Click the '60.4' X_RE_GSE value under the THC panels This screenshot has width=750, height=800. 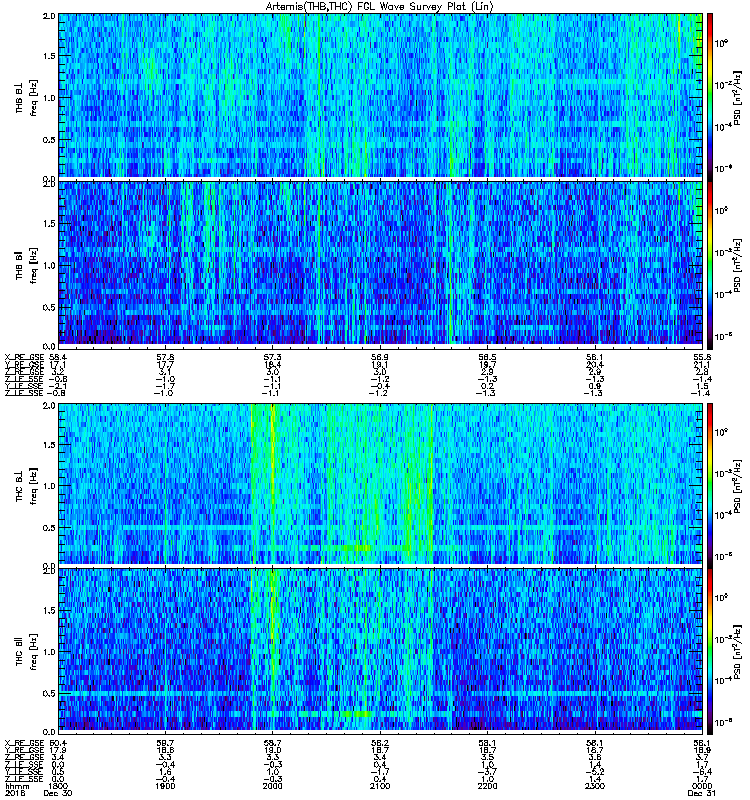(57, 743)
